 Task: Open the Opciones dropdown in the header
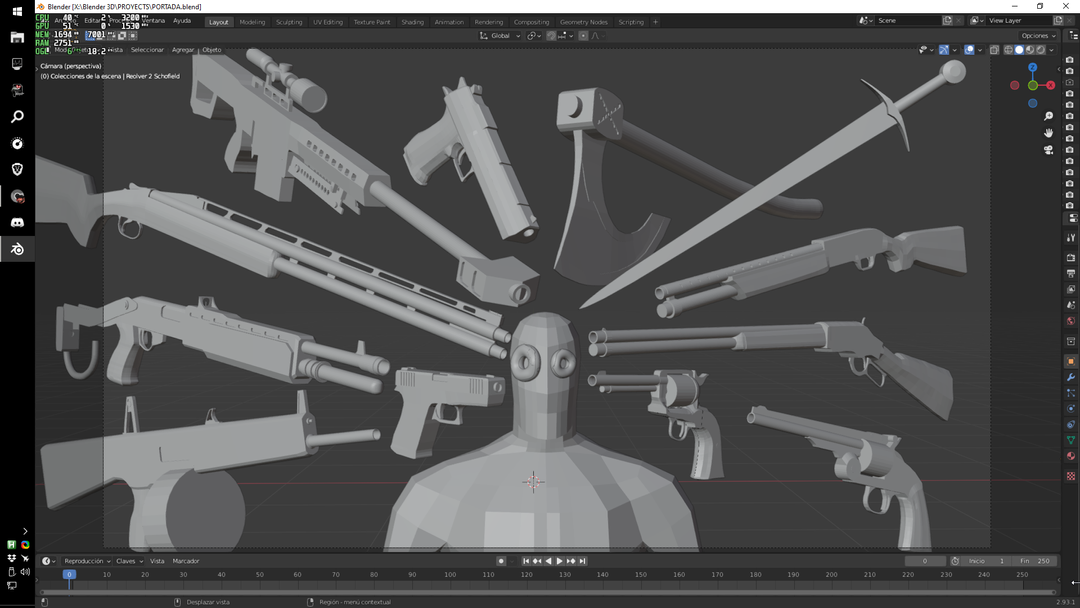[x=1037, y=35]
